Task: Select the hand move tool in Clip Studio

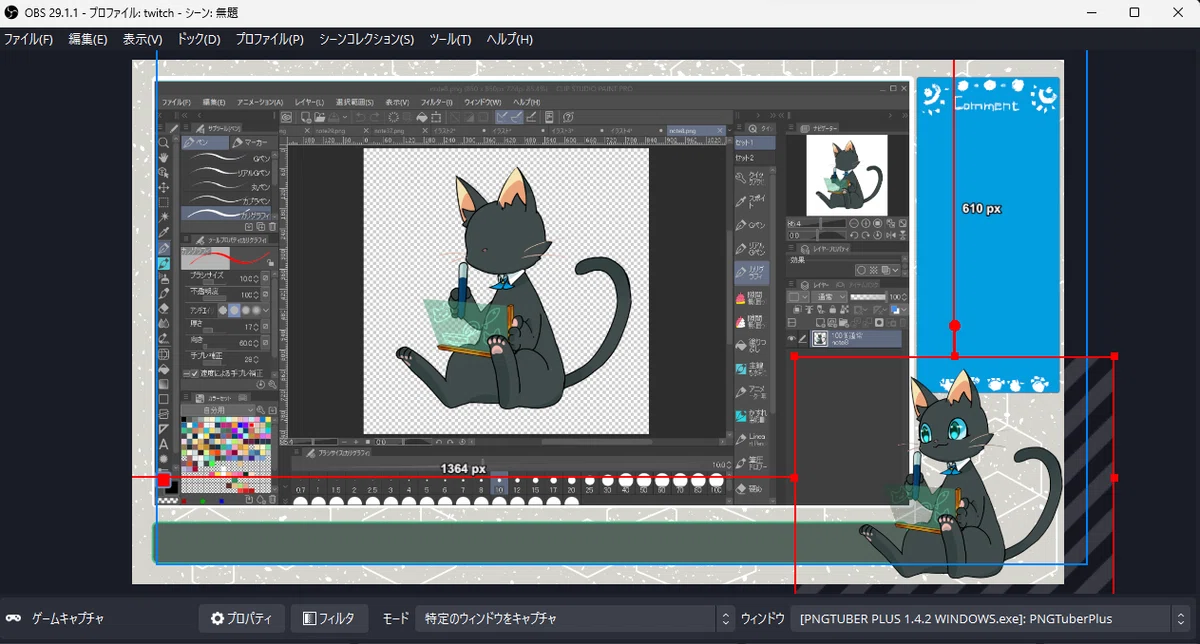Action: pos(164,158)
